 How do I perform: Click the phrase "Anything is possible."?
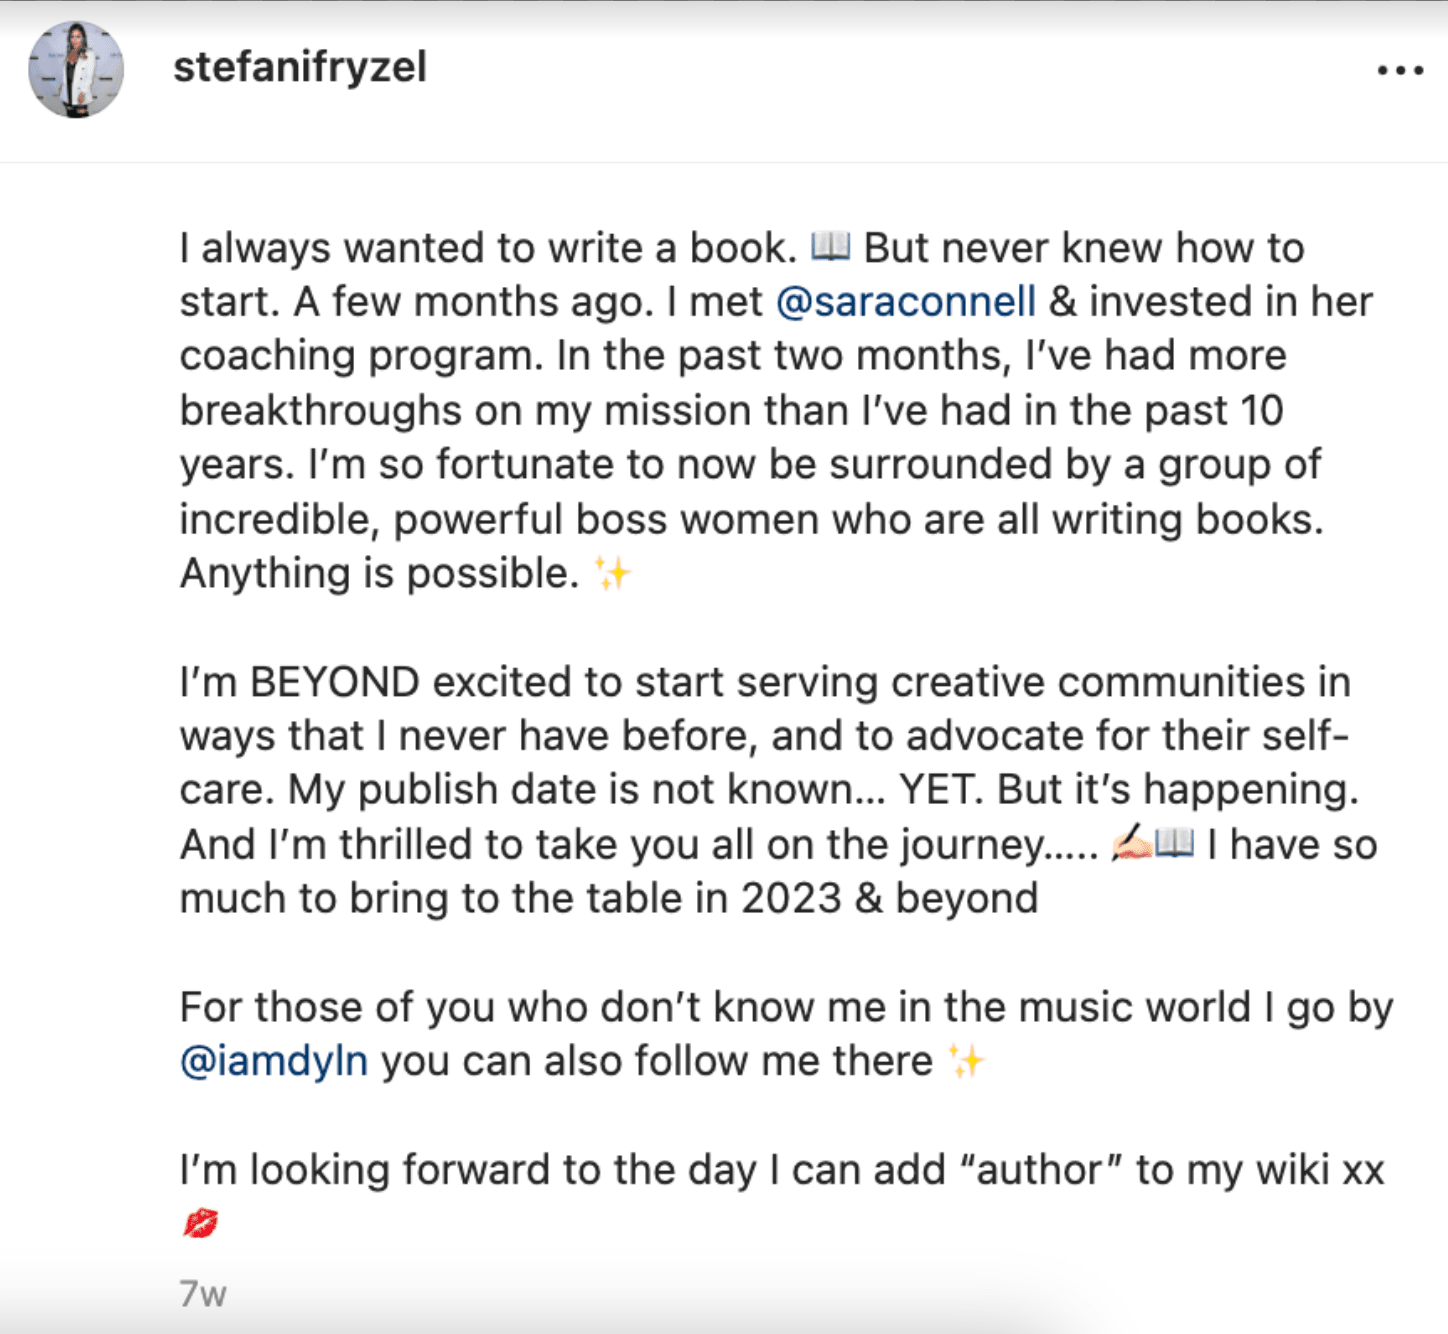tap(379, 574)
